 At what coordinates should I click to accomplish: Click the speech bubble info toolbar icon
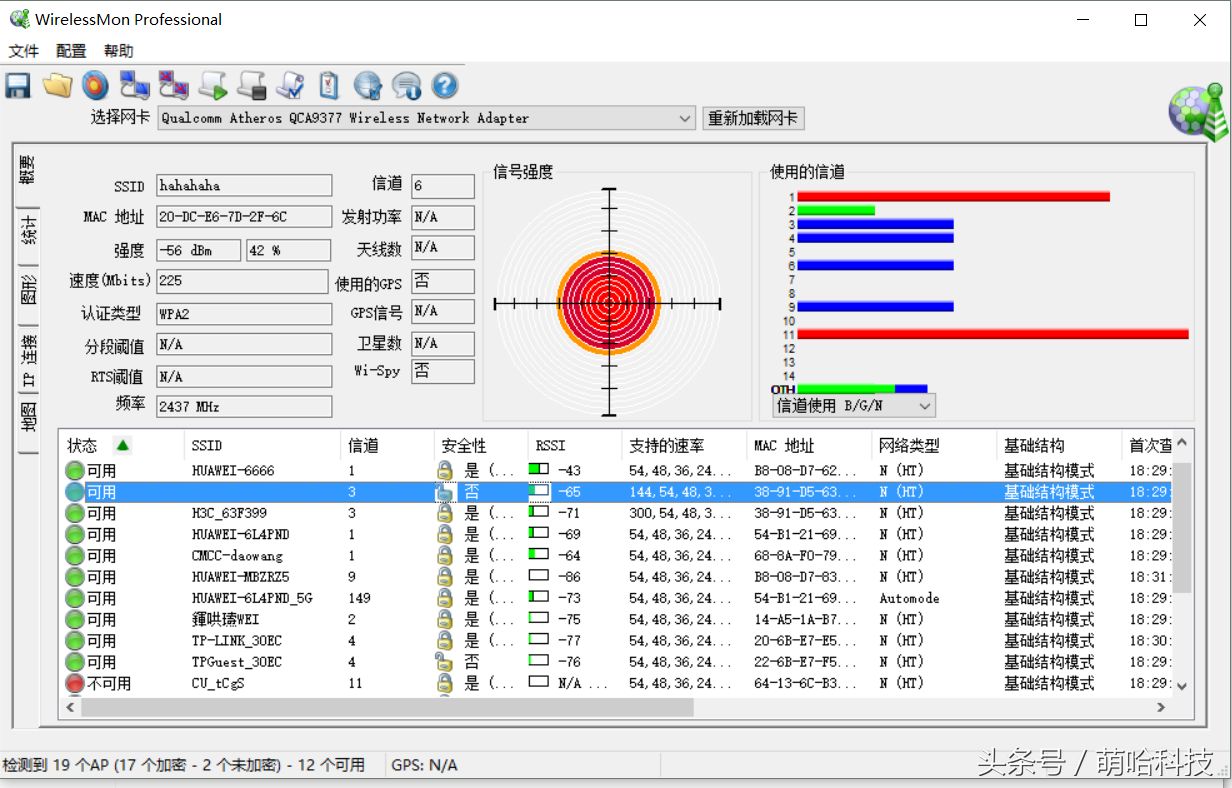(406, 86)
